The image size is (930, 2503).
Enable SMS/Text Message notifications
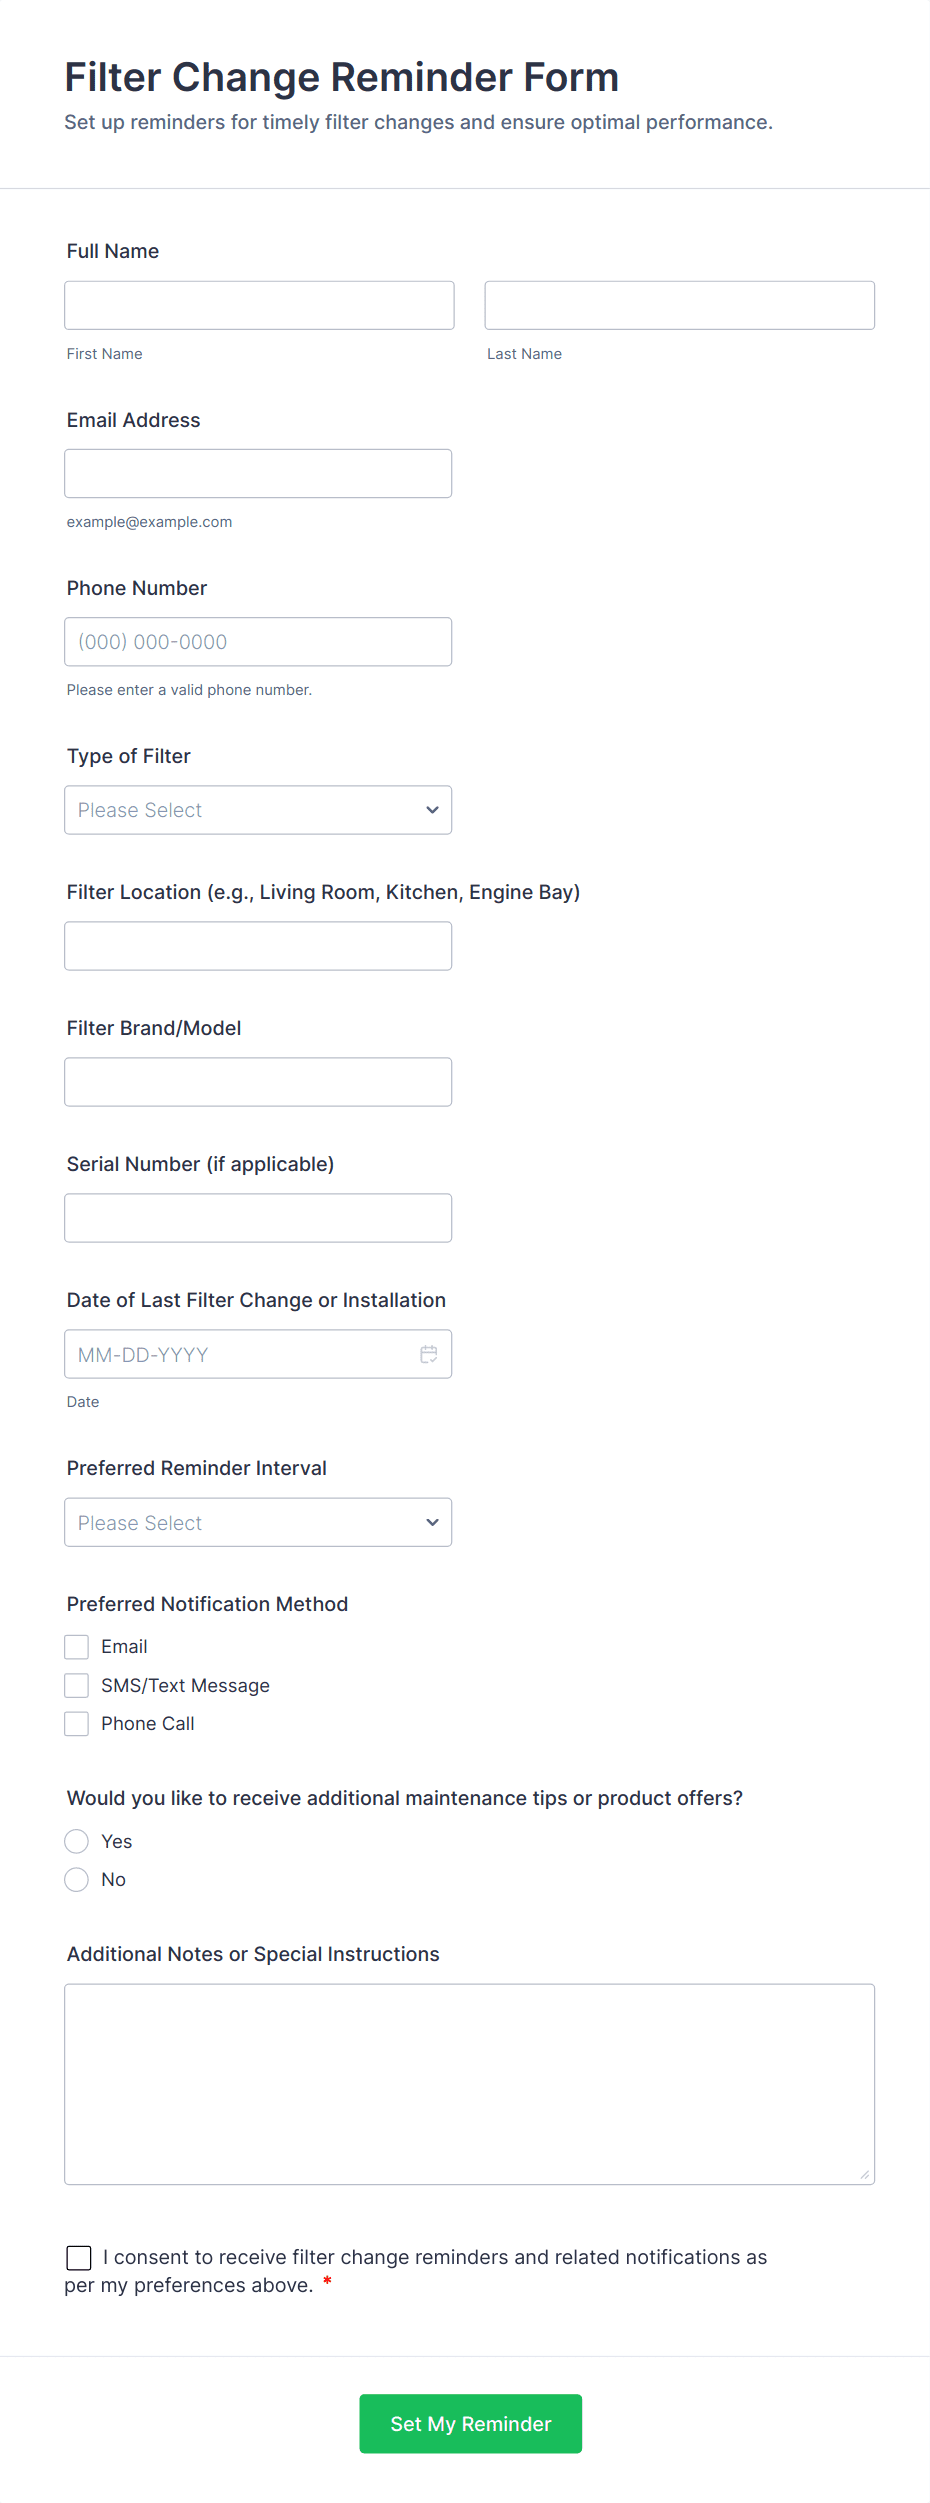click(x=76, y=1685)
